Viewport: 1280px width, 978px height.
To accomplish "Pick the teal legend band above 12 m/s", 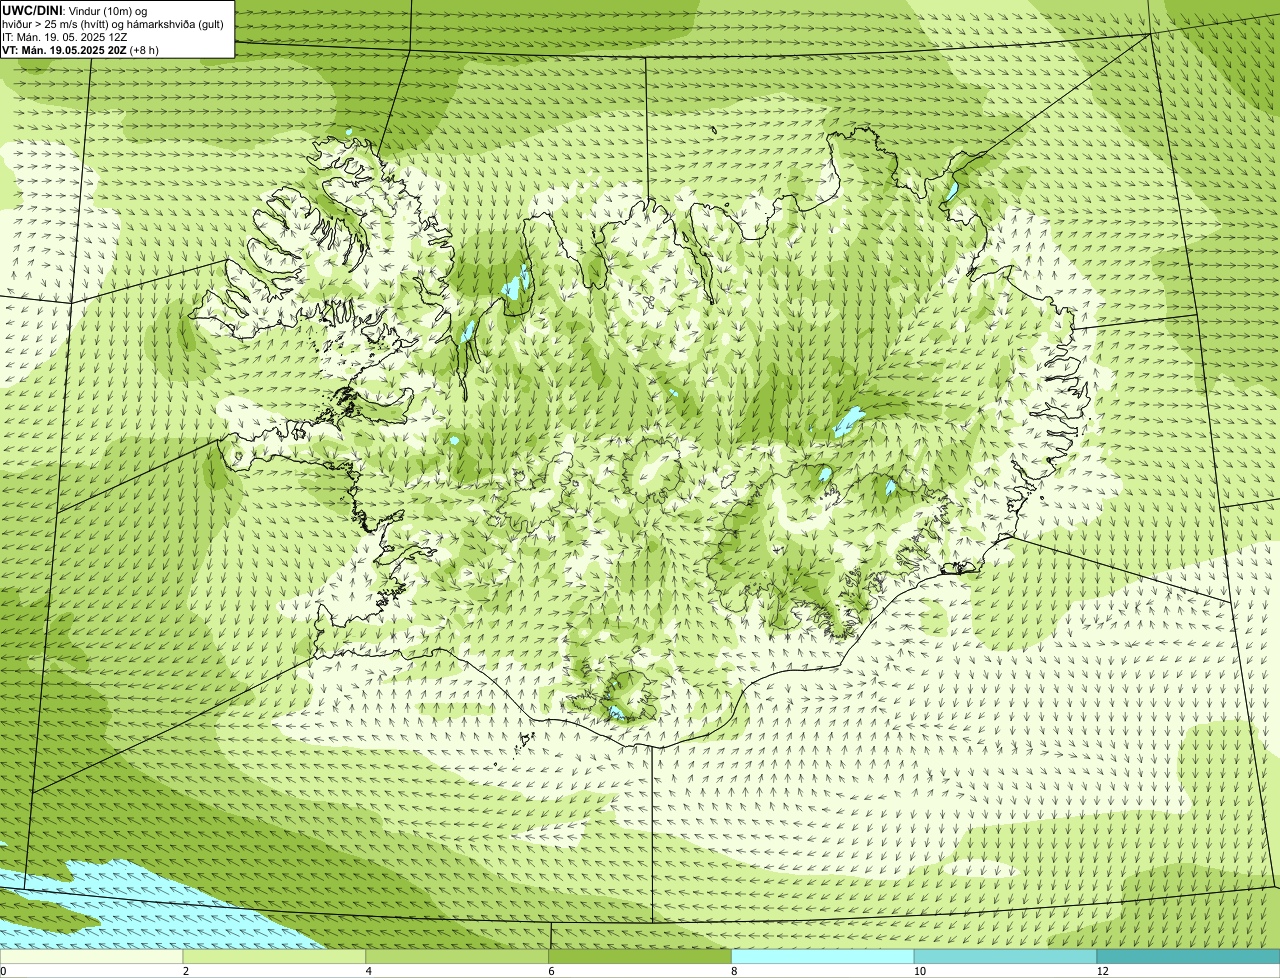I will pos(1188,956).
